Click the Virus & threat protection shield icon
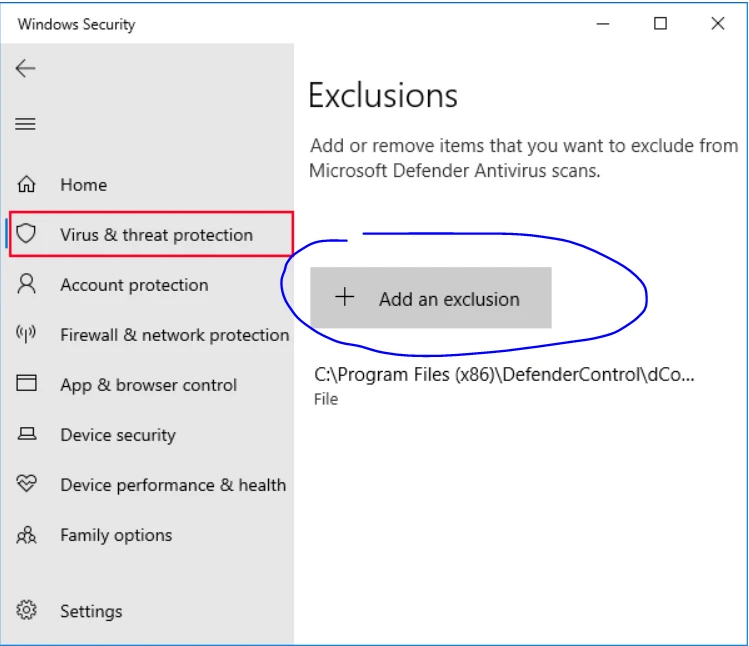 (x=27, y=235)
